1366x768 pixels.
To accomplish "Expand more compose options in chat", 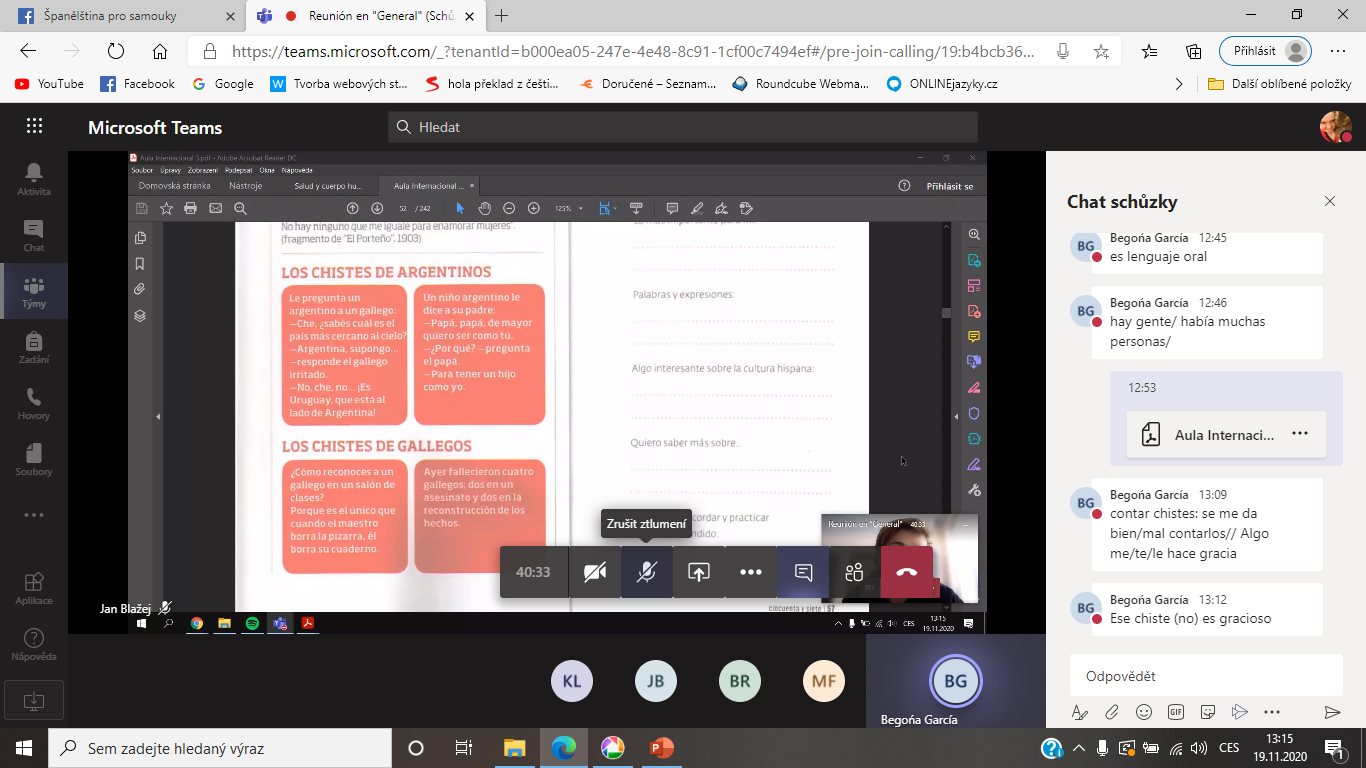I will point(1272,712).
